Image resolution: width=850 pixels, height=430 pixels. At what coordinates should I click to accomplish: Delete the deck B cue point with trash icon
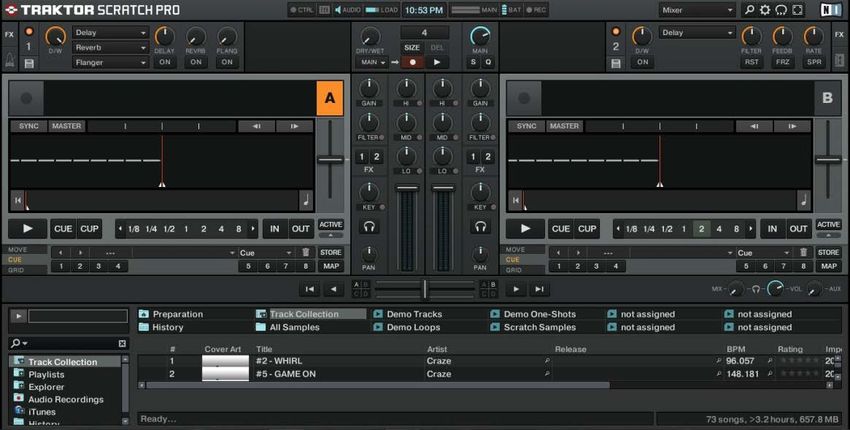(x=803, y=253)
